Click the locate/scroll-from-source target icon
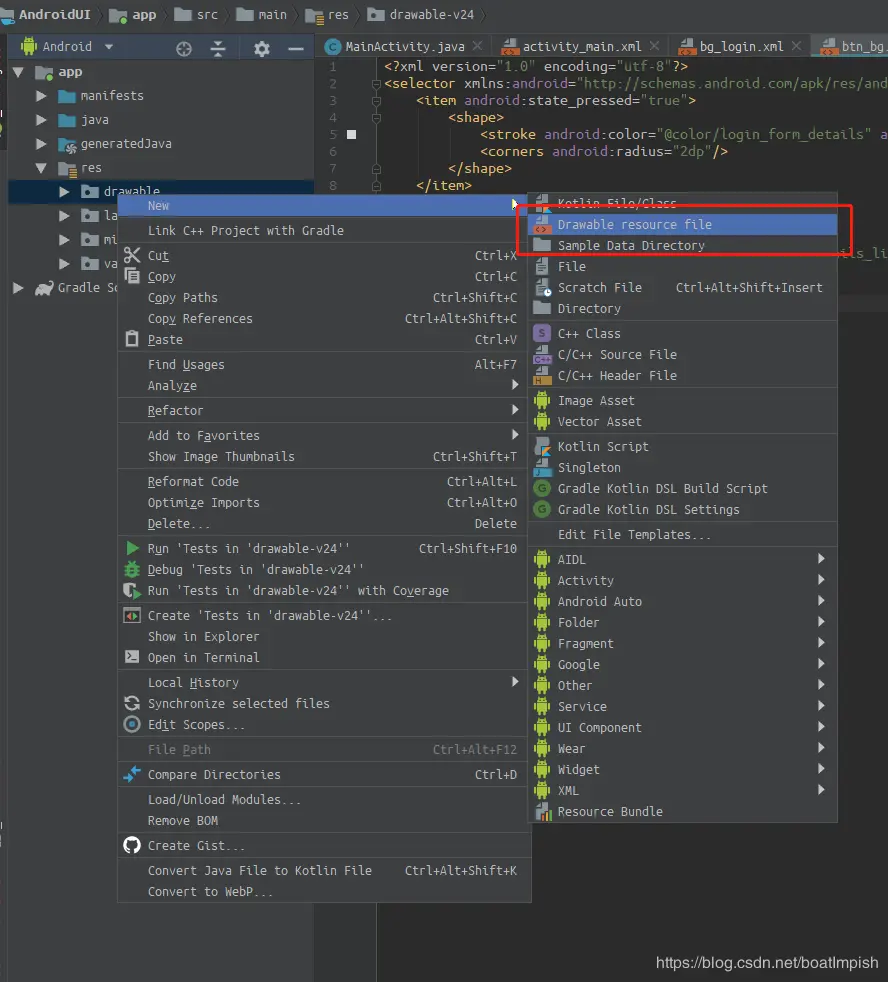The image size is (888, 982). click(x=183, y=48)
